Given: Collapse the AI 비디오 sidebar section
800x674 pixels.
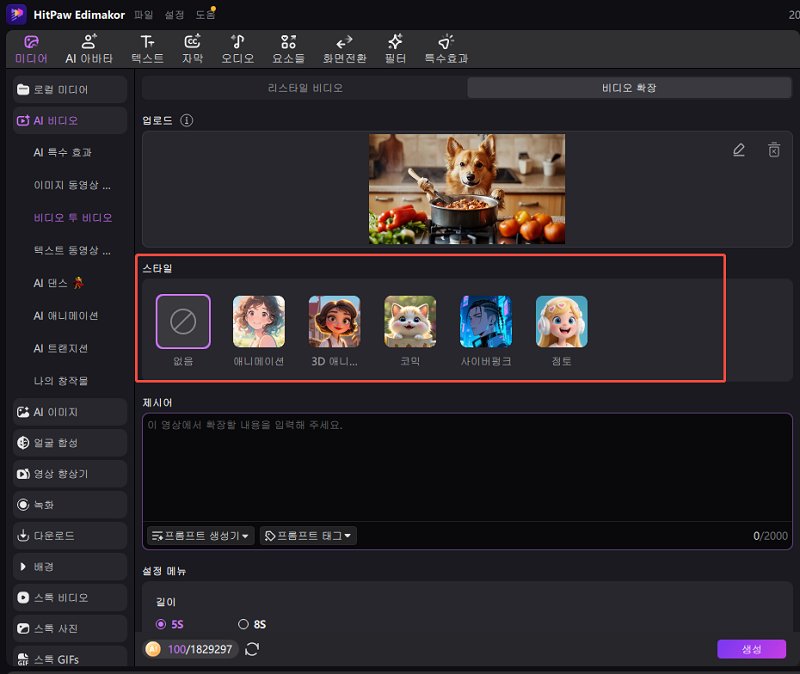Looking at the screenshot, I should [x=70, y=120].
